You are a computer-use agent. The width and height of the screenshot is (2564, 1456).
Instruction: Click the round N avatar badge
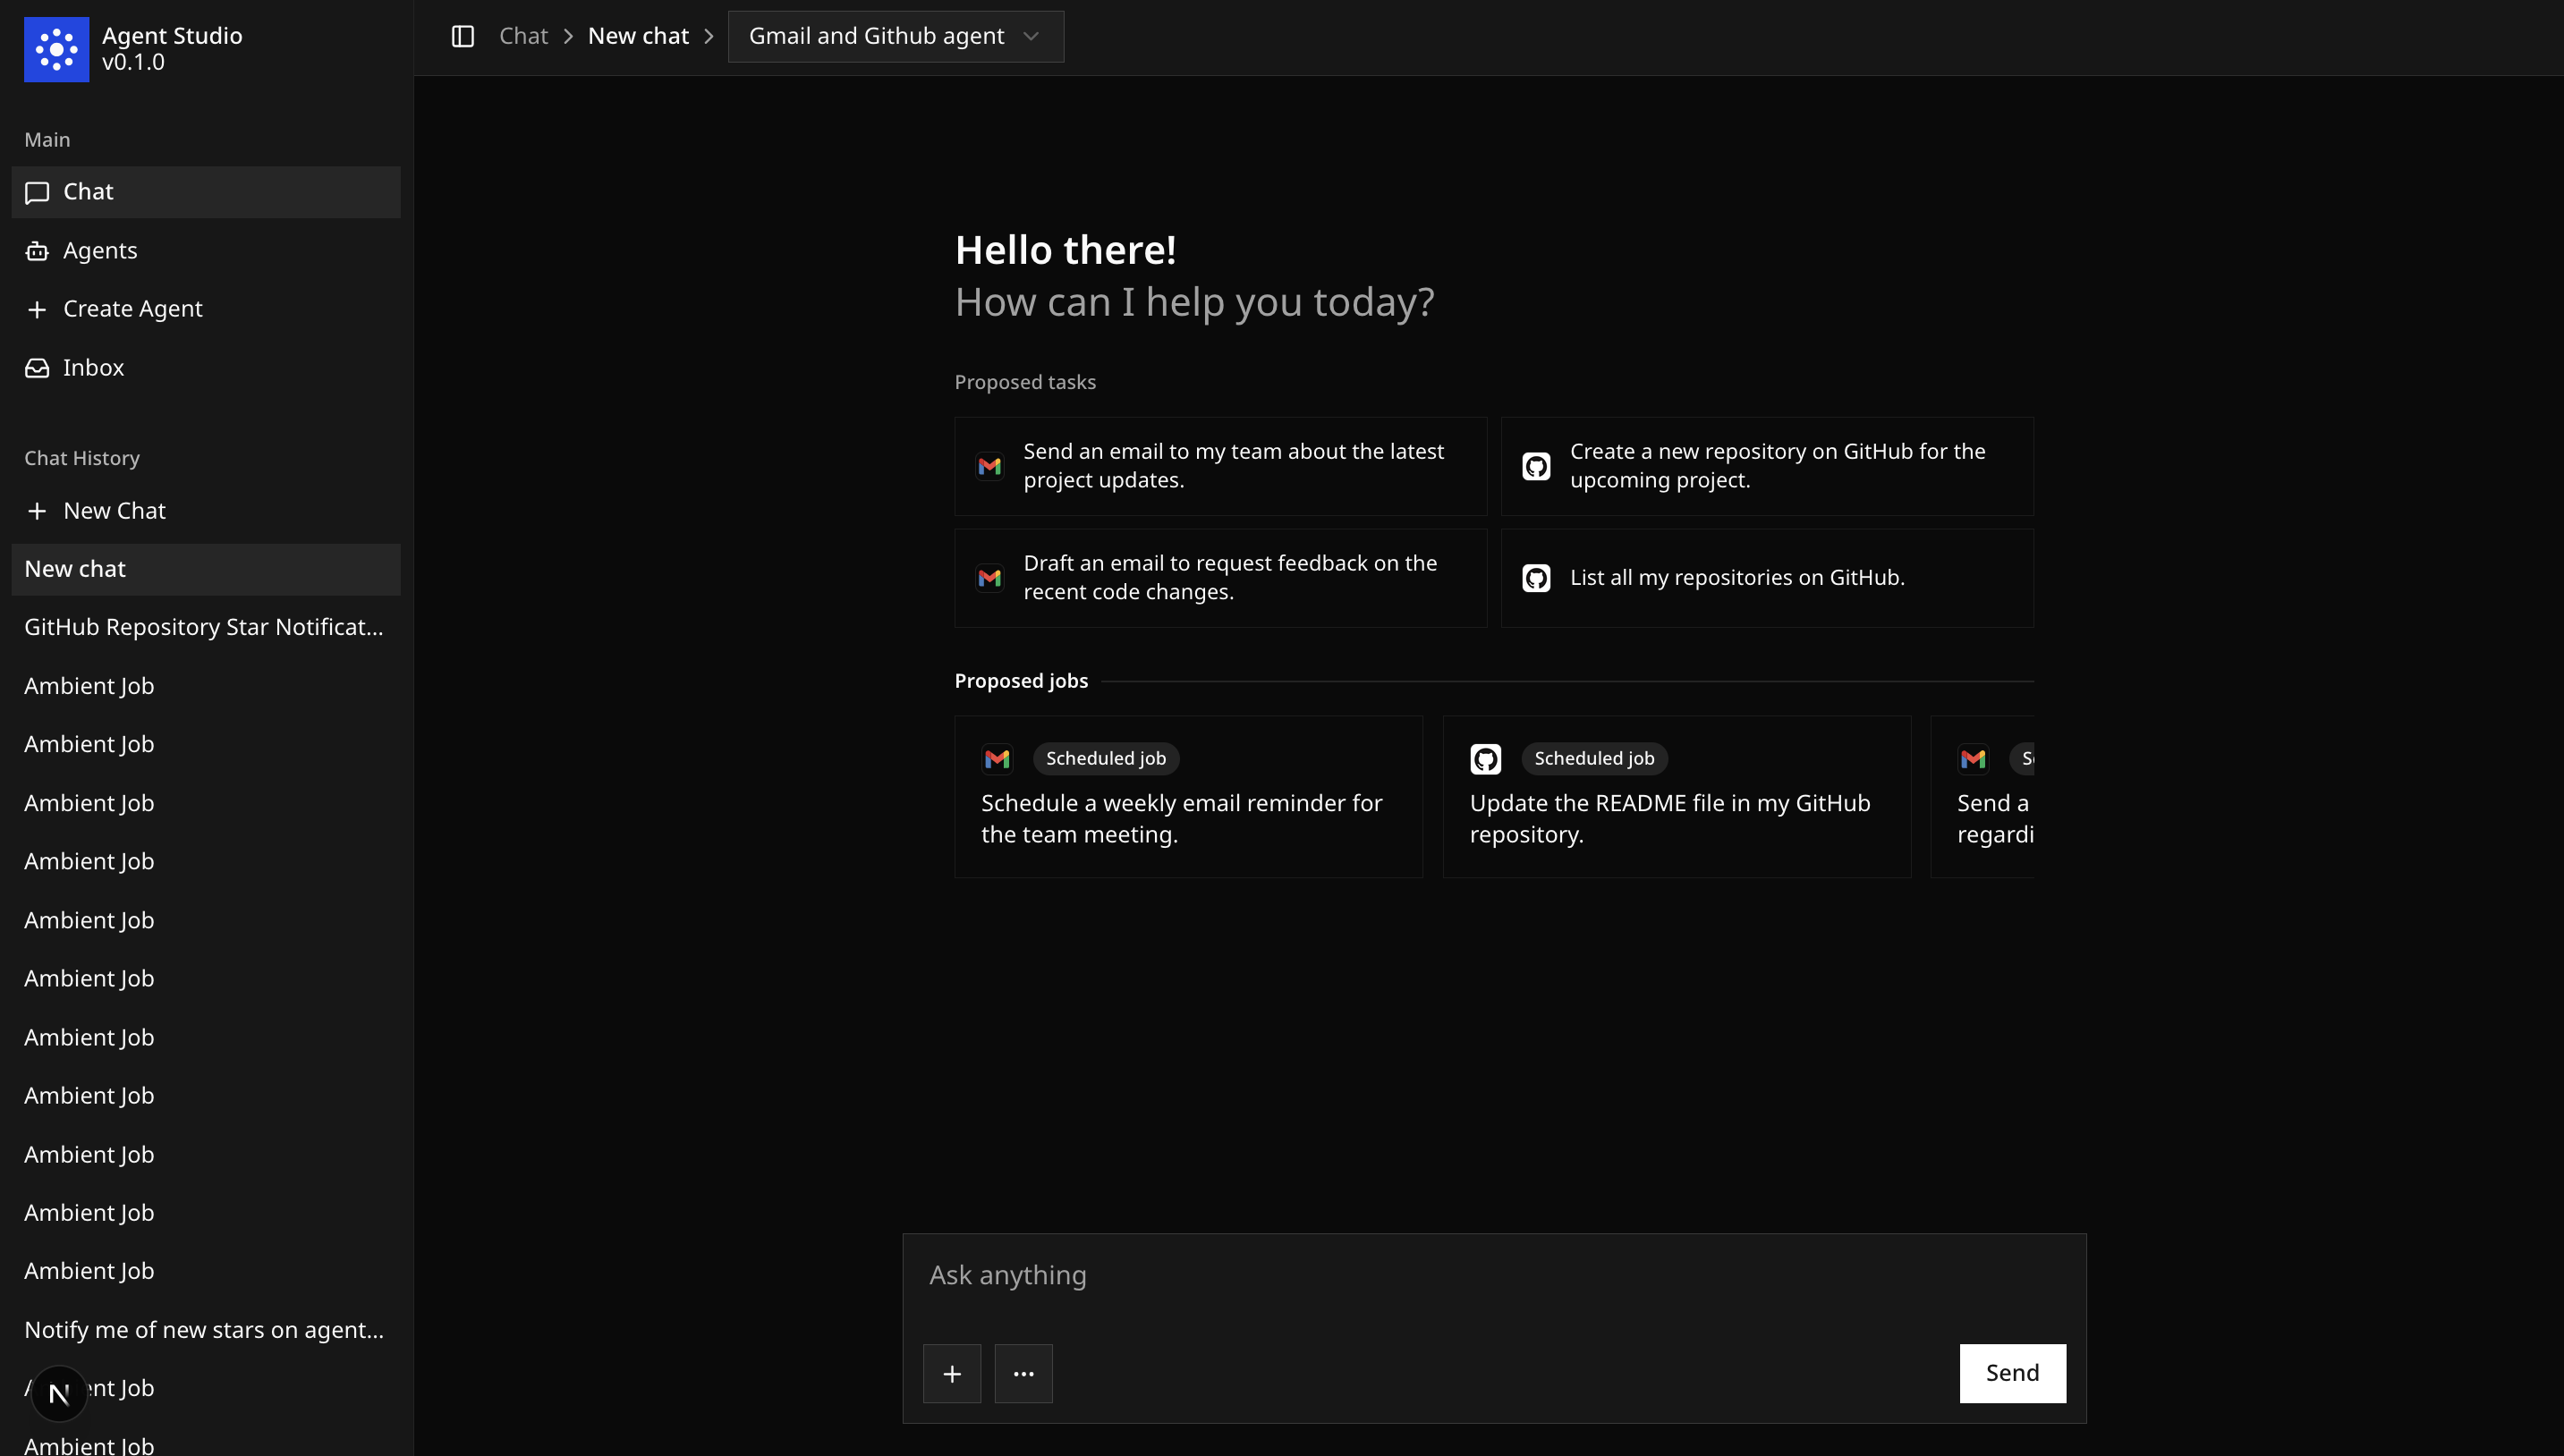click(x=59, y=1393)
